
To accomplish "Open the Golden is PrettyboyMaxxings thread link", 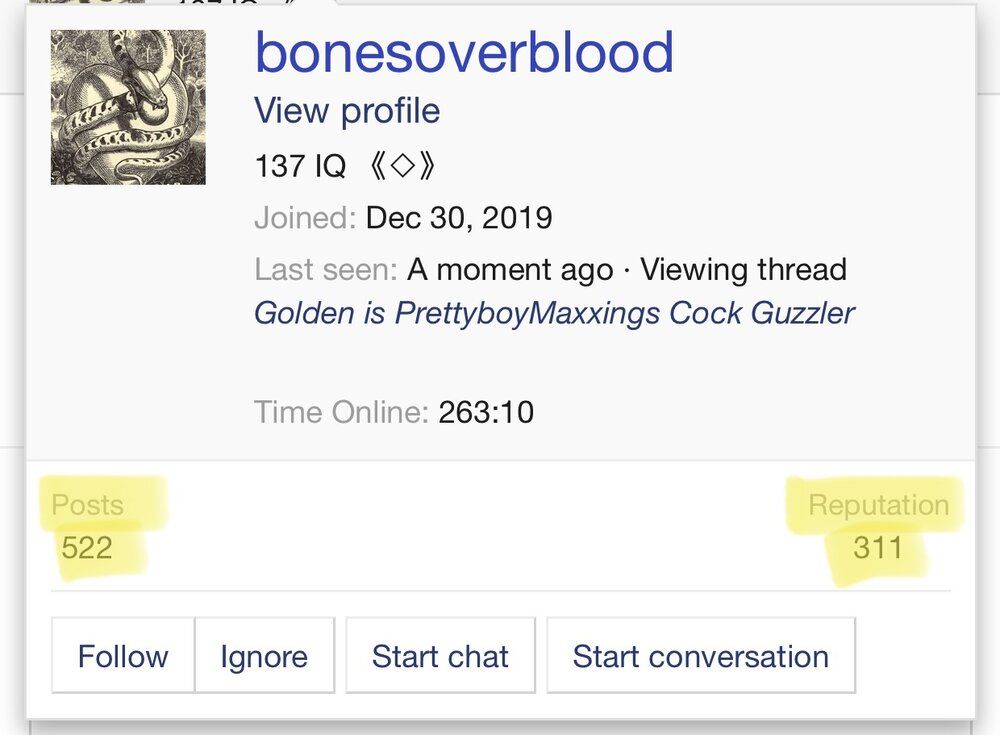I will click(554, 313).
